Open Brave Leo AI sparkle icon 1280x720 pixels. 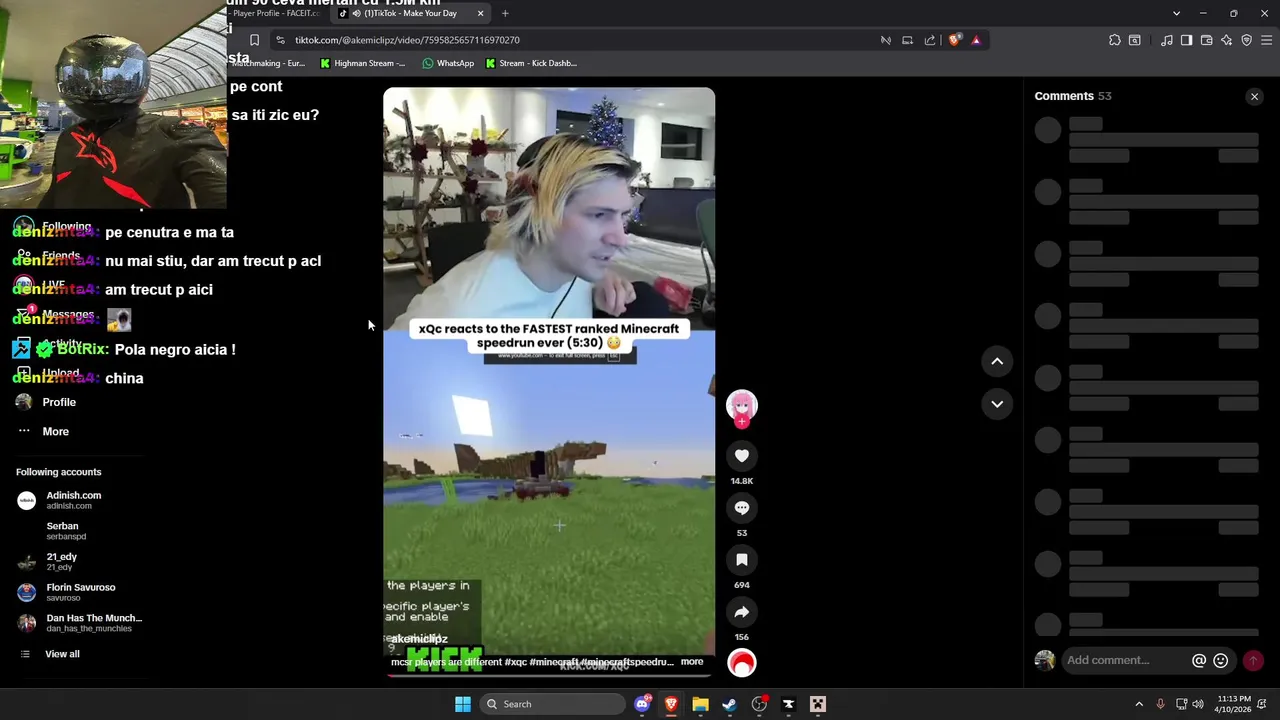[x=1226, y=40]
